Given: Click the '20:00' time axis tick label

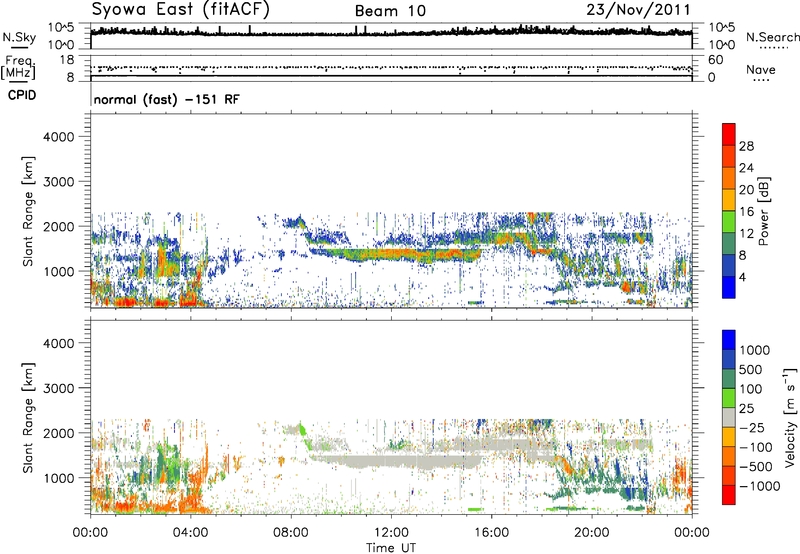Looking at the screenshot, I should 591,533.
